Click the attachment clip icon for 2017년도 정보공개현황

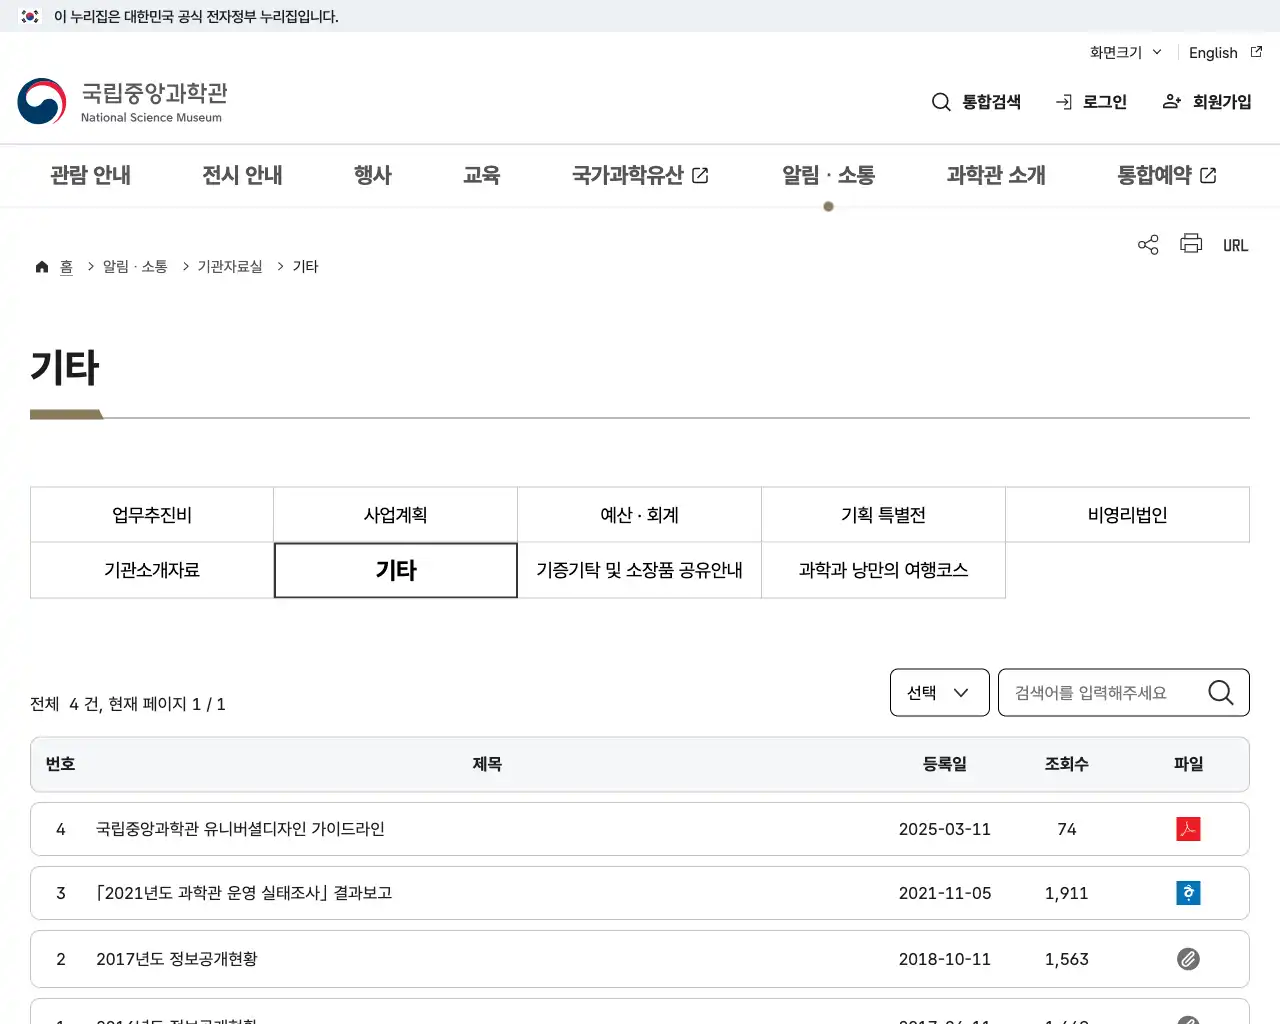(1187, 958)
